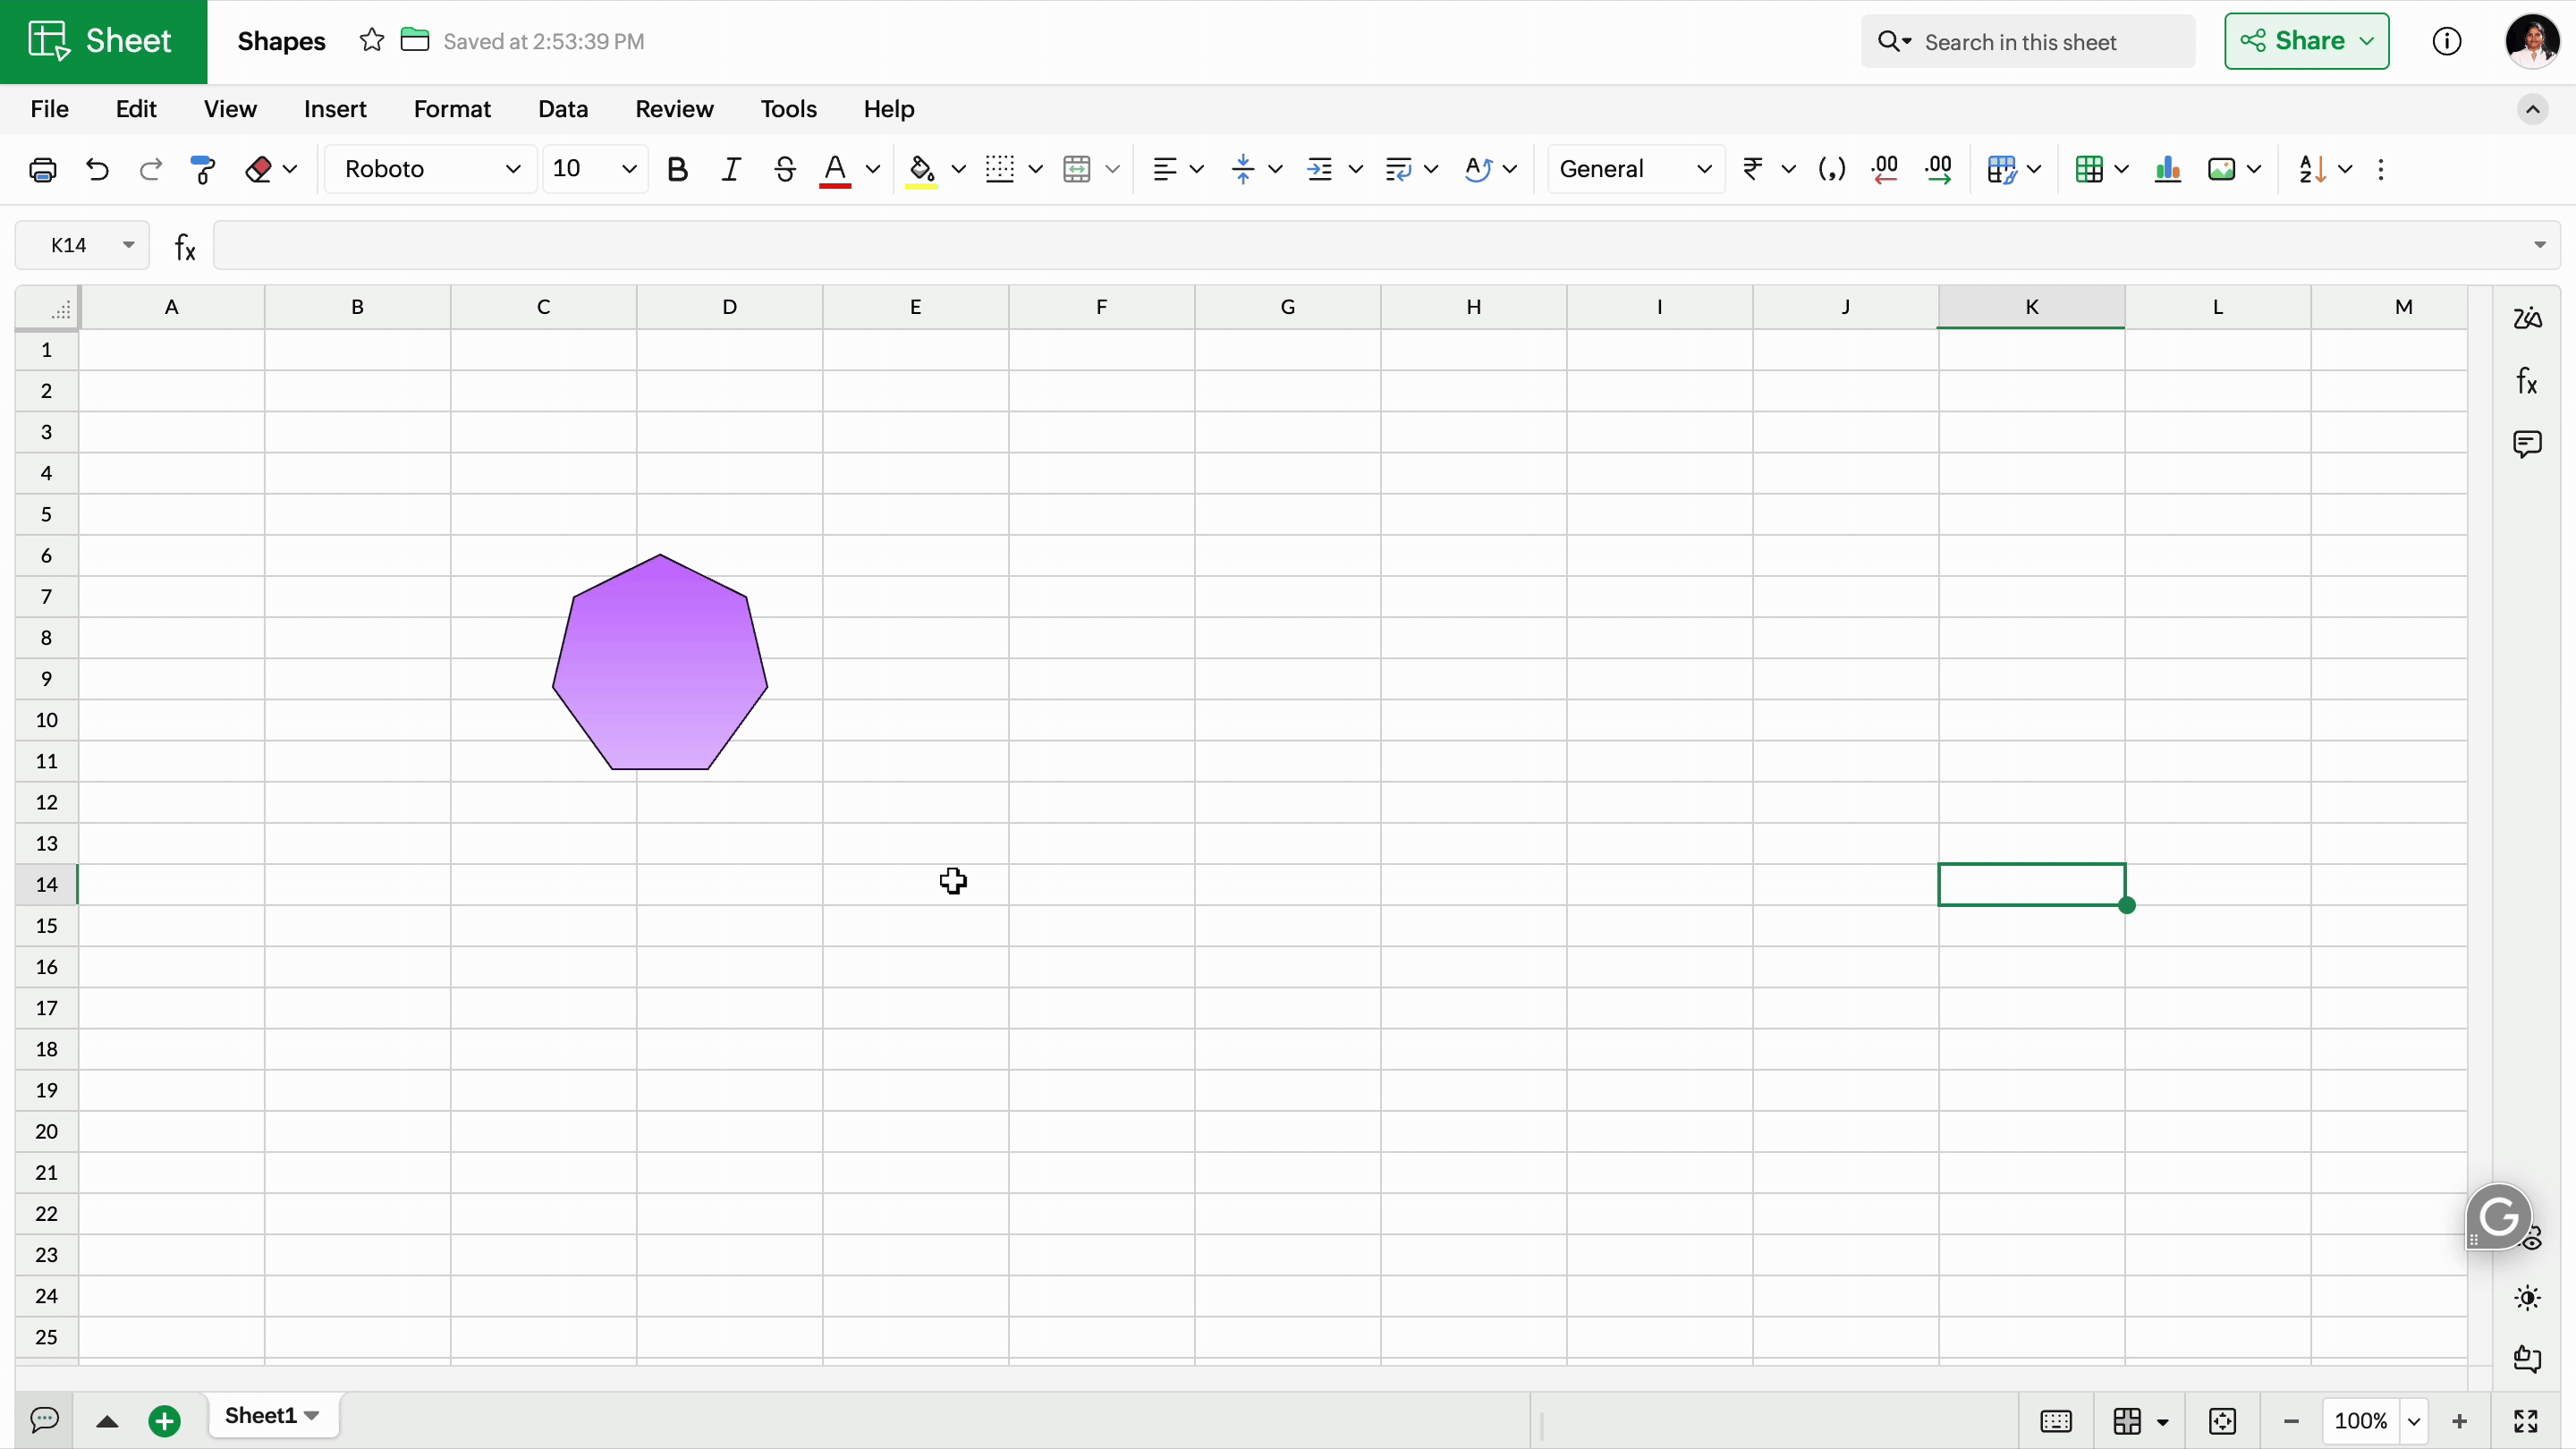Open the Roboto font family dropdown

tap(431, 169)
